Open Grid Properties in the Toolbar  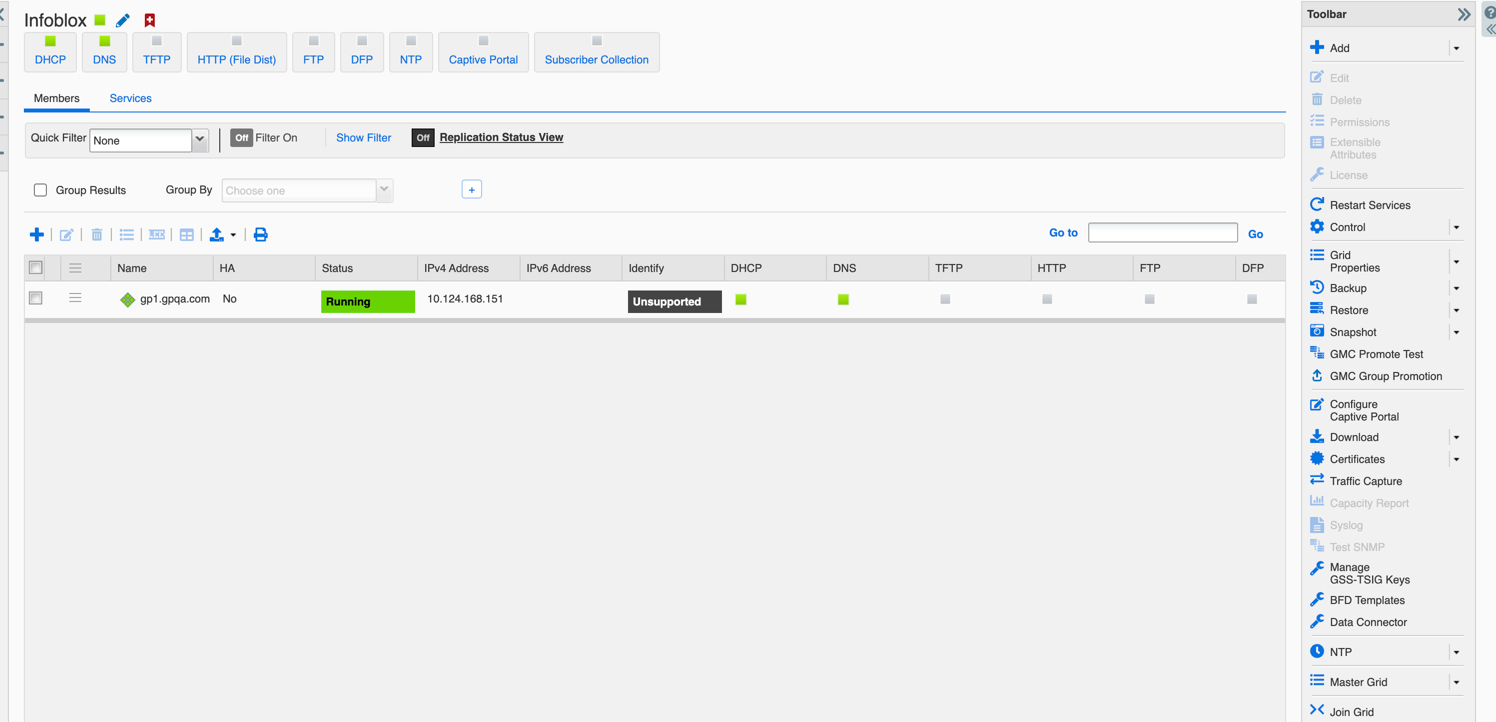1354,261
